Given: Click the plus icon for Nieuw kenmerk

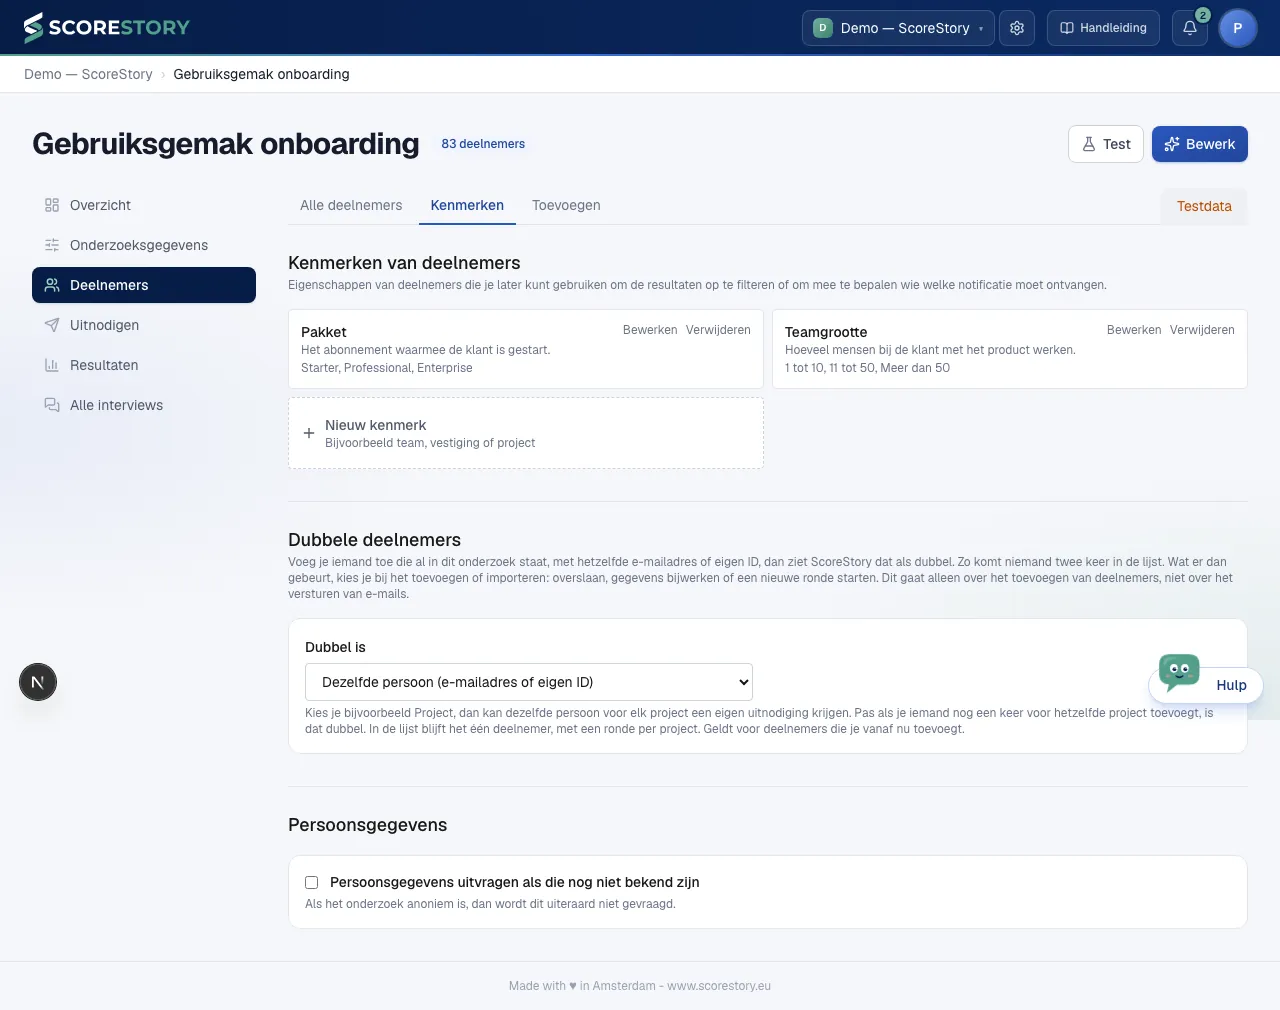Looking at the screenshot, I should [309, 433].
